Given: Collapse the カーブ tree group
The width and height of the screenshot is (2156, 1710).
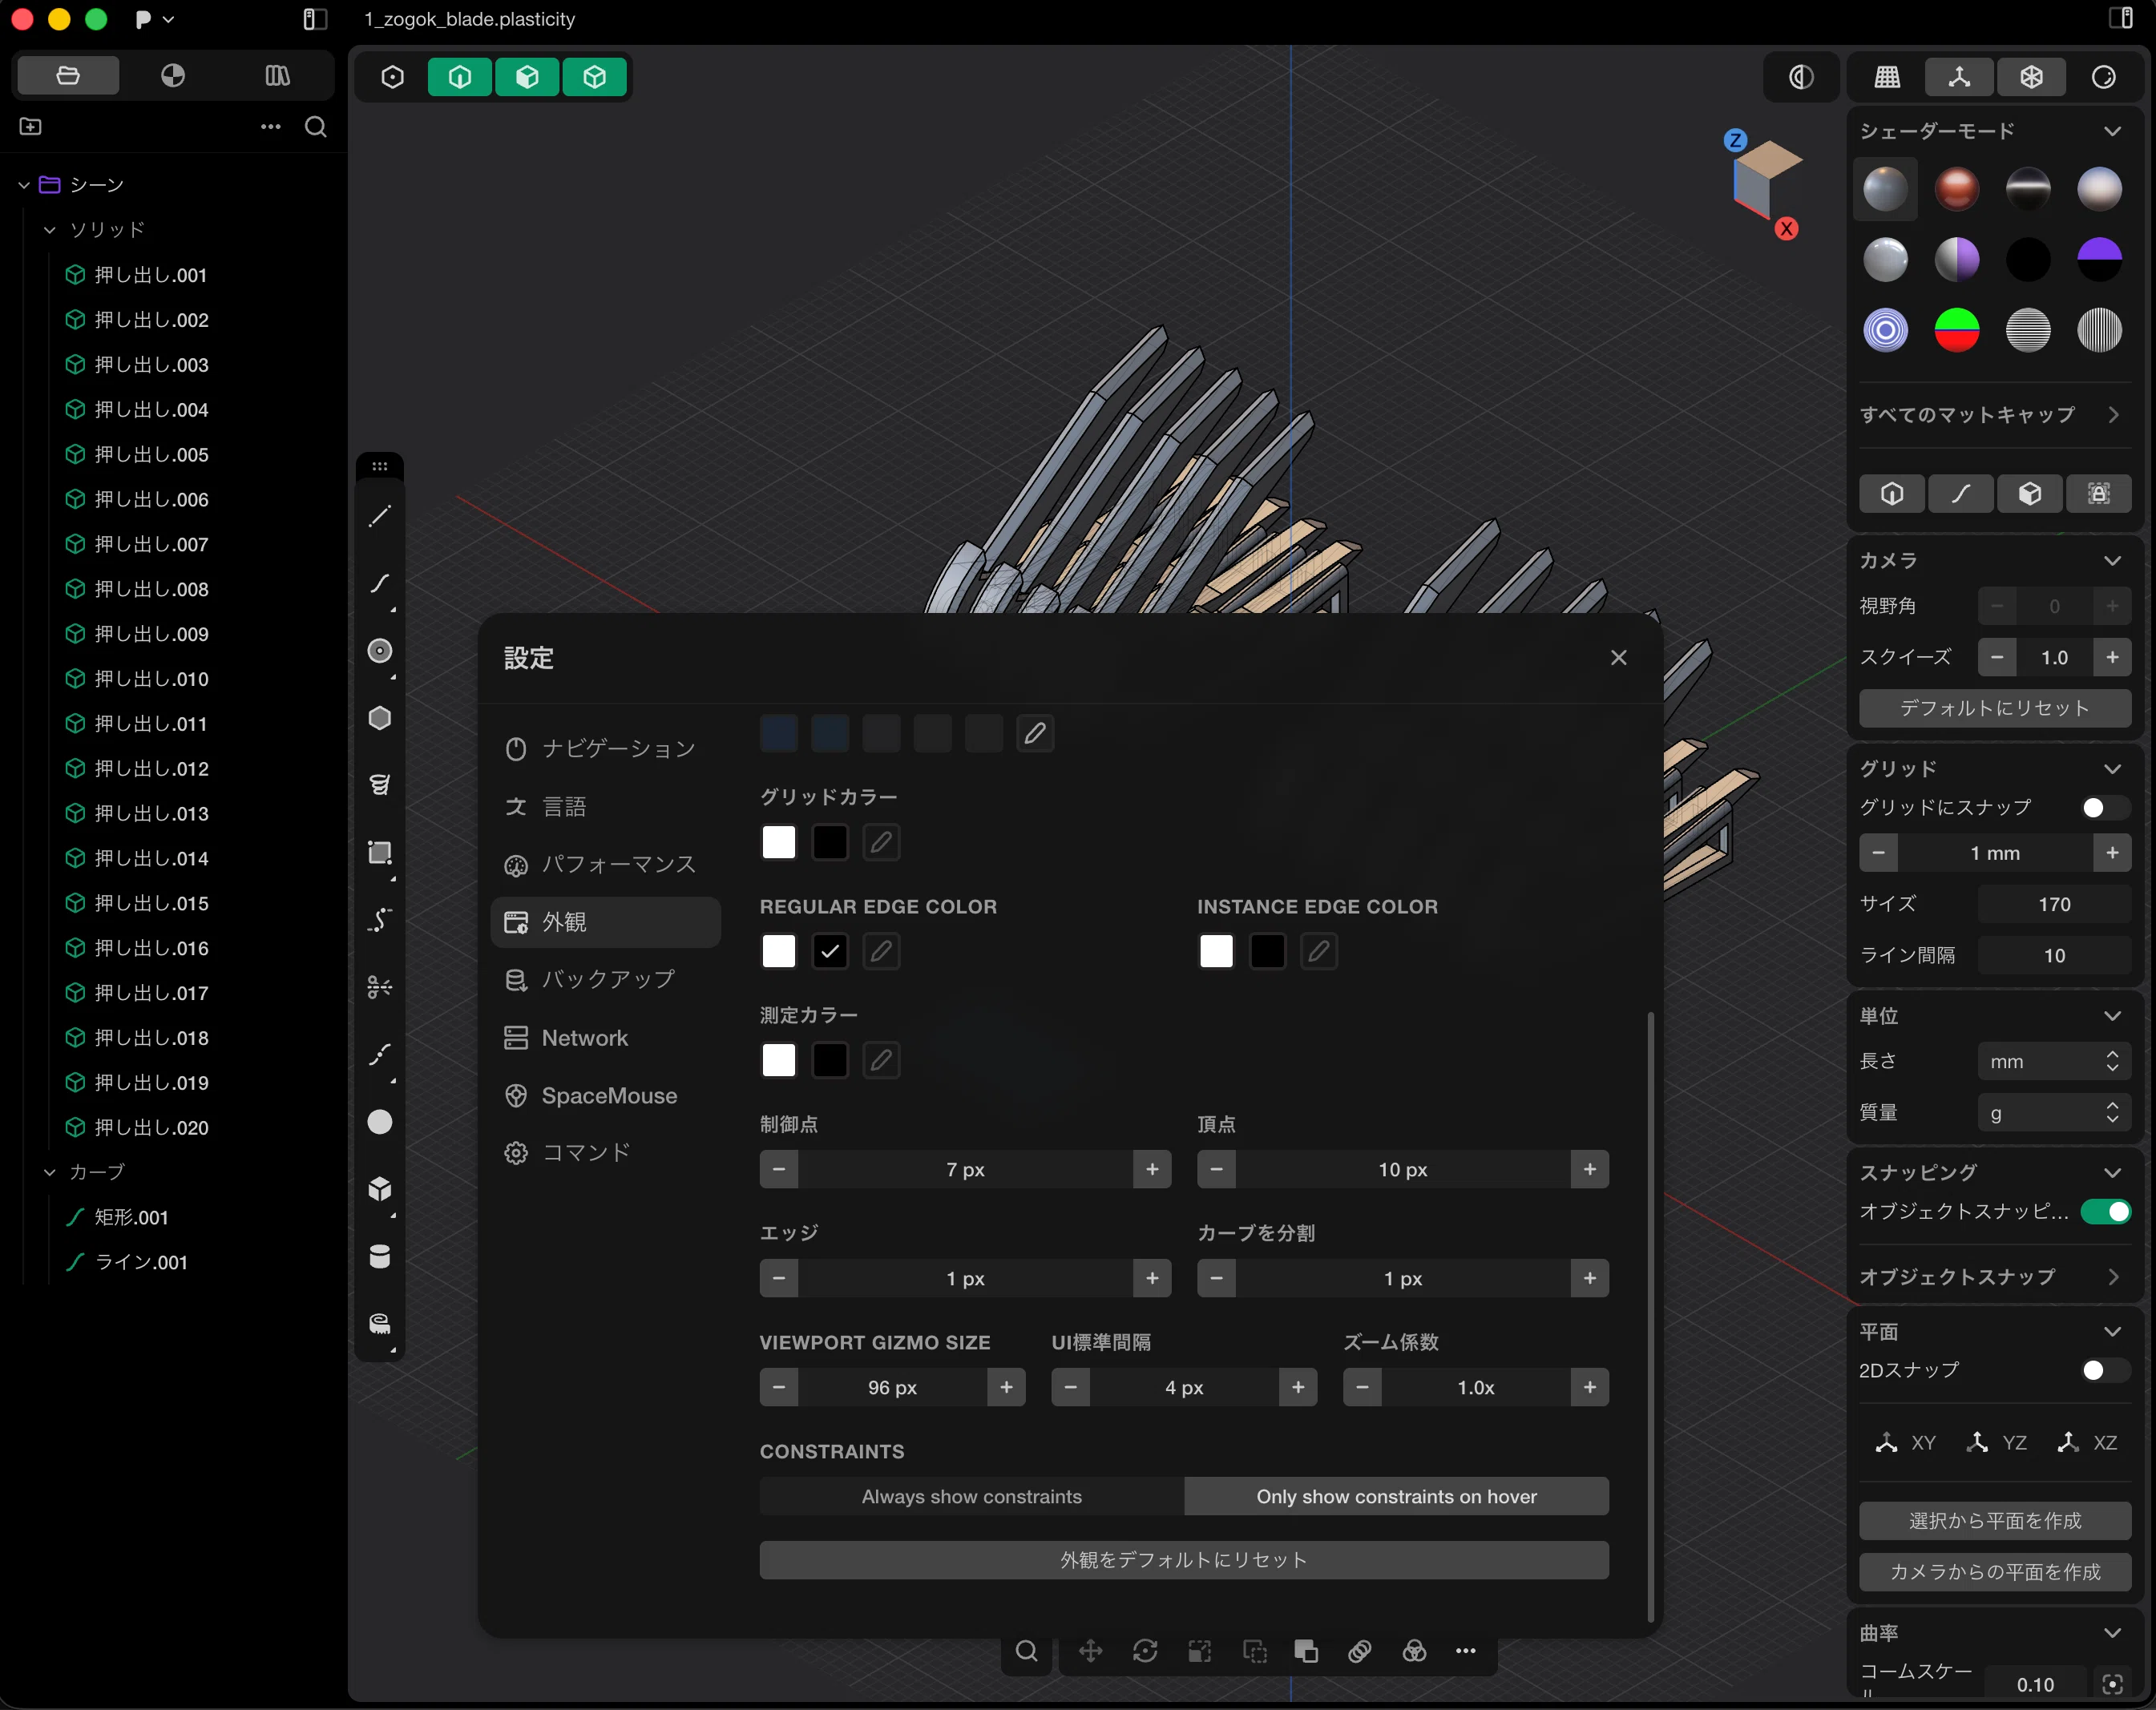Looking at the screenshot, I should click(49, 1172).
